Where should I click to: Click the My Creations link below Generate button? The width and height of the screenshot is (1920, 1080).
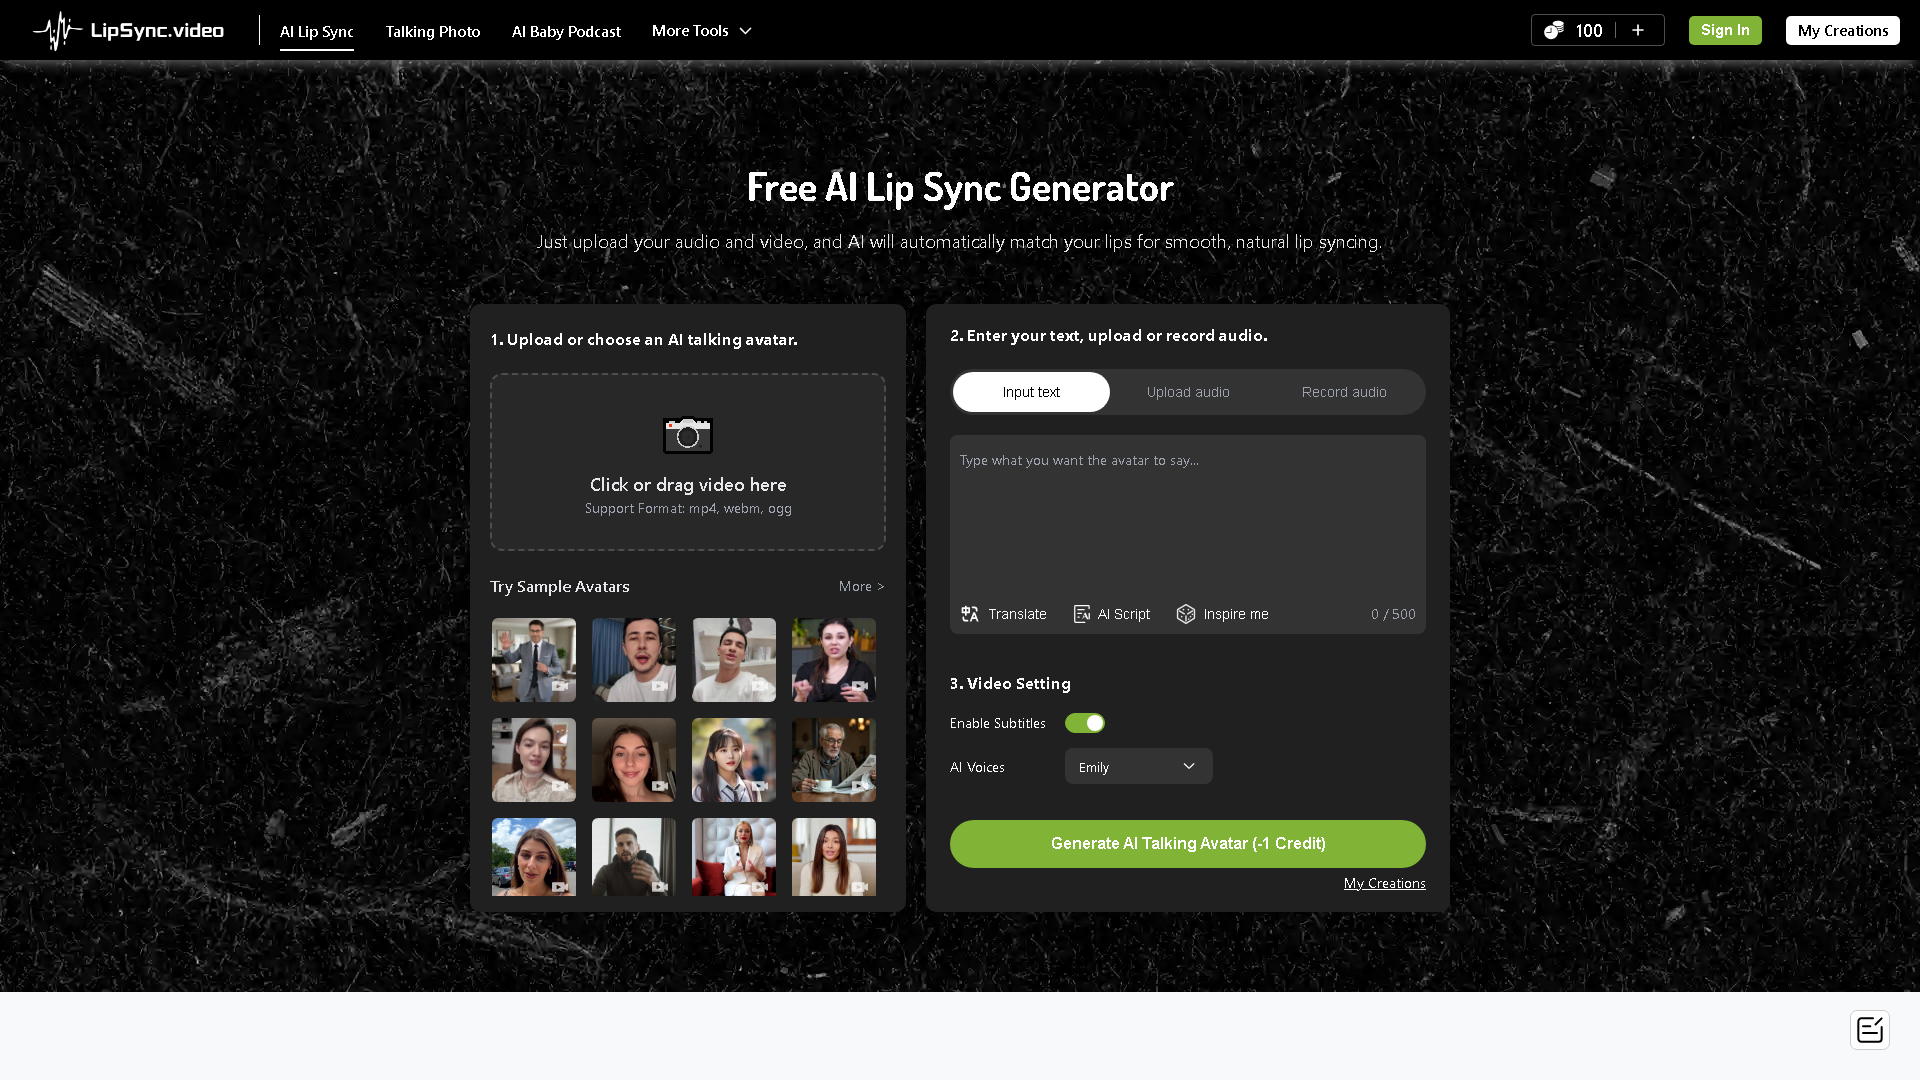(x=1384, y=883)
